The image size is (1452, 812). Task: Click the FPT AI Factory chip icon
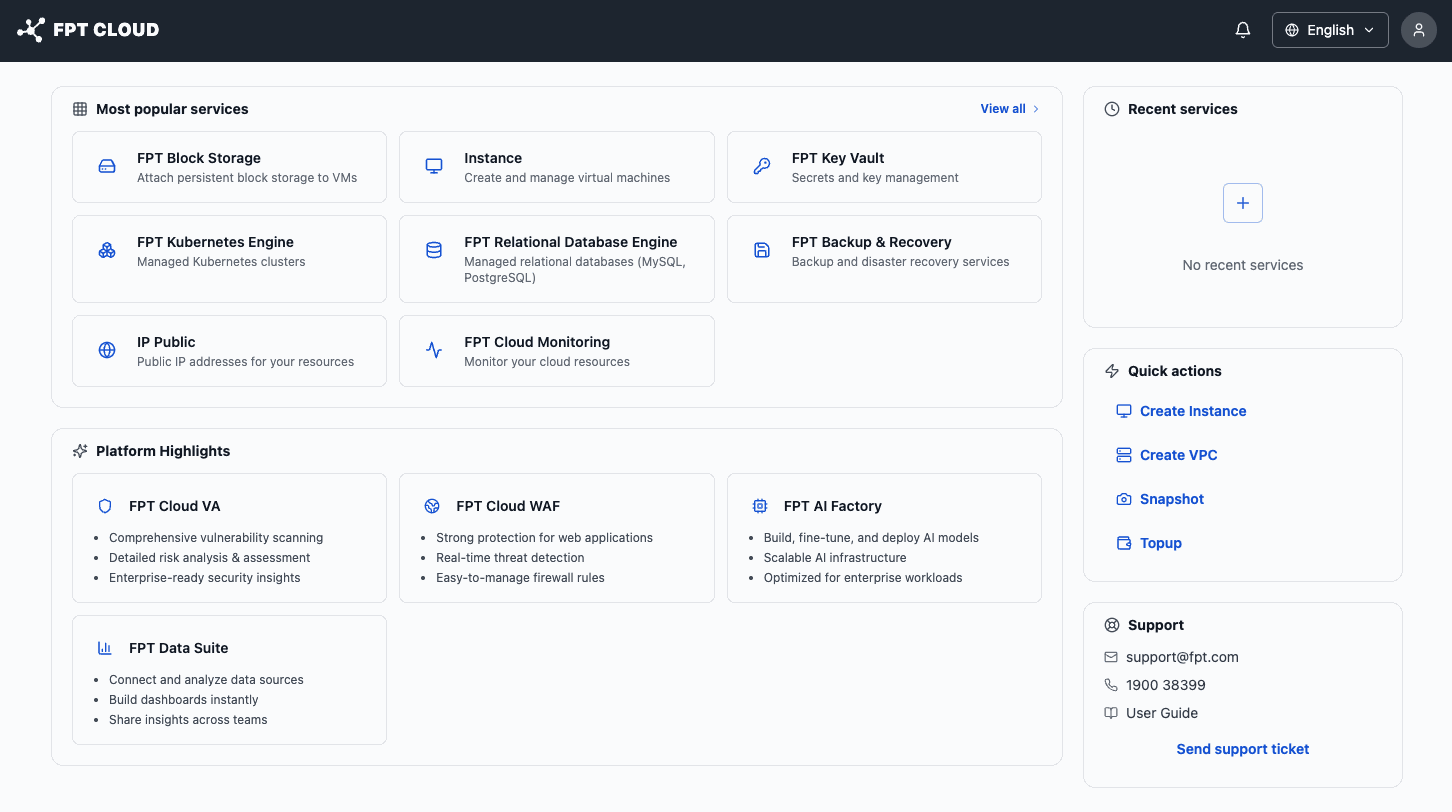[760, 506]
